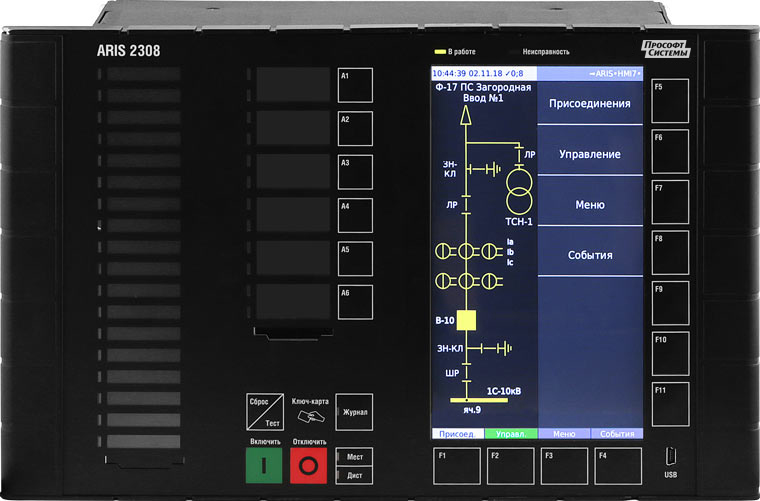Click the green Включить (on) button

tap(264, 465)
